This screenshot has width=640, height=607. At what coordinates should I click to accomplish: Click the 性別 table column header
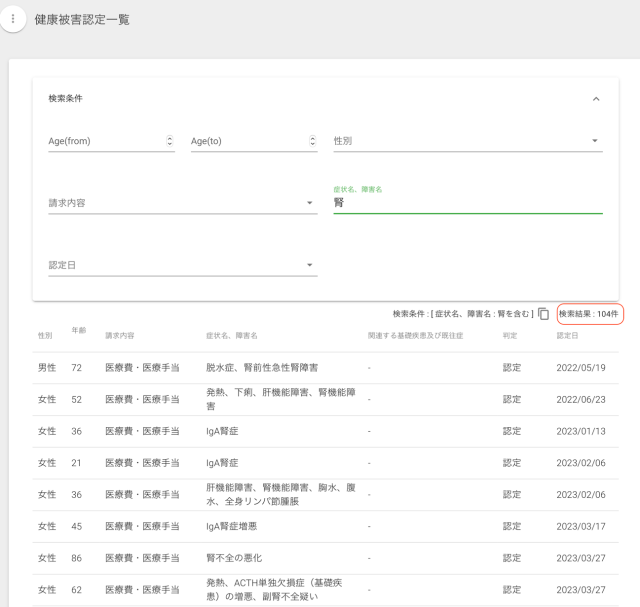45,335
